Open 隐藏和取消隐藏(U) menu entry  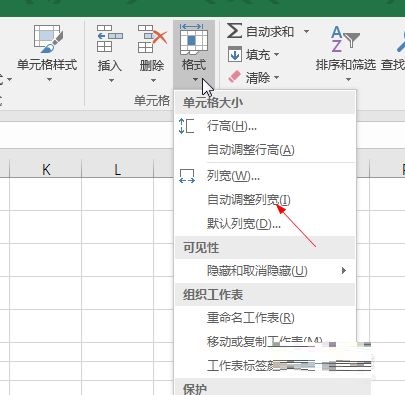[265, 271]
